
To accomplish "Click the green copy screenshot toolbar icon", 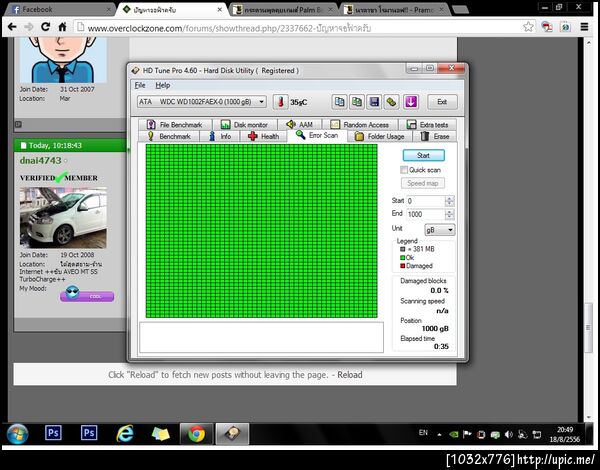I will click(x=357, y=102).
